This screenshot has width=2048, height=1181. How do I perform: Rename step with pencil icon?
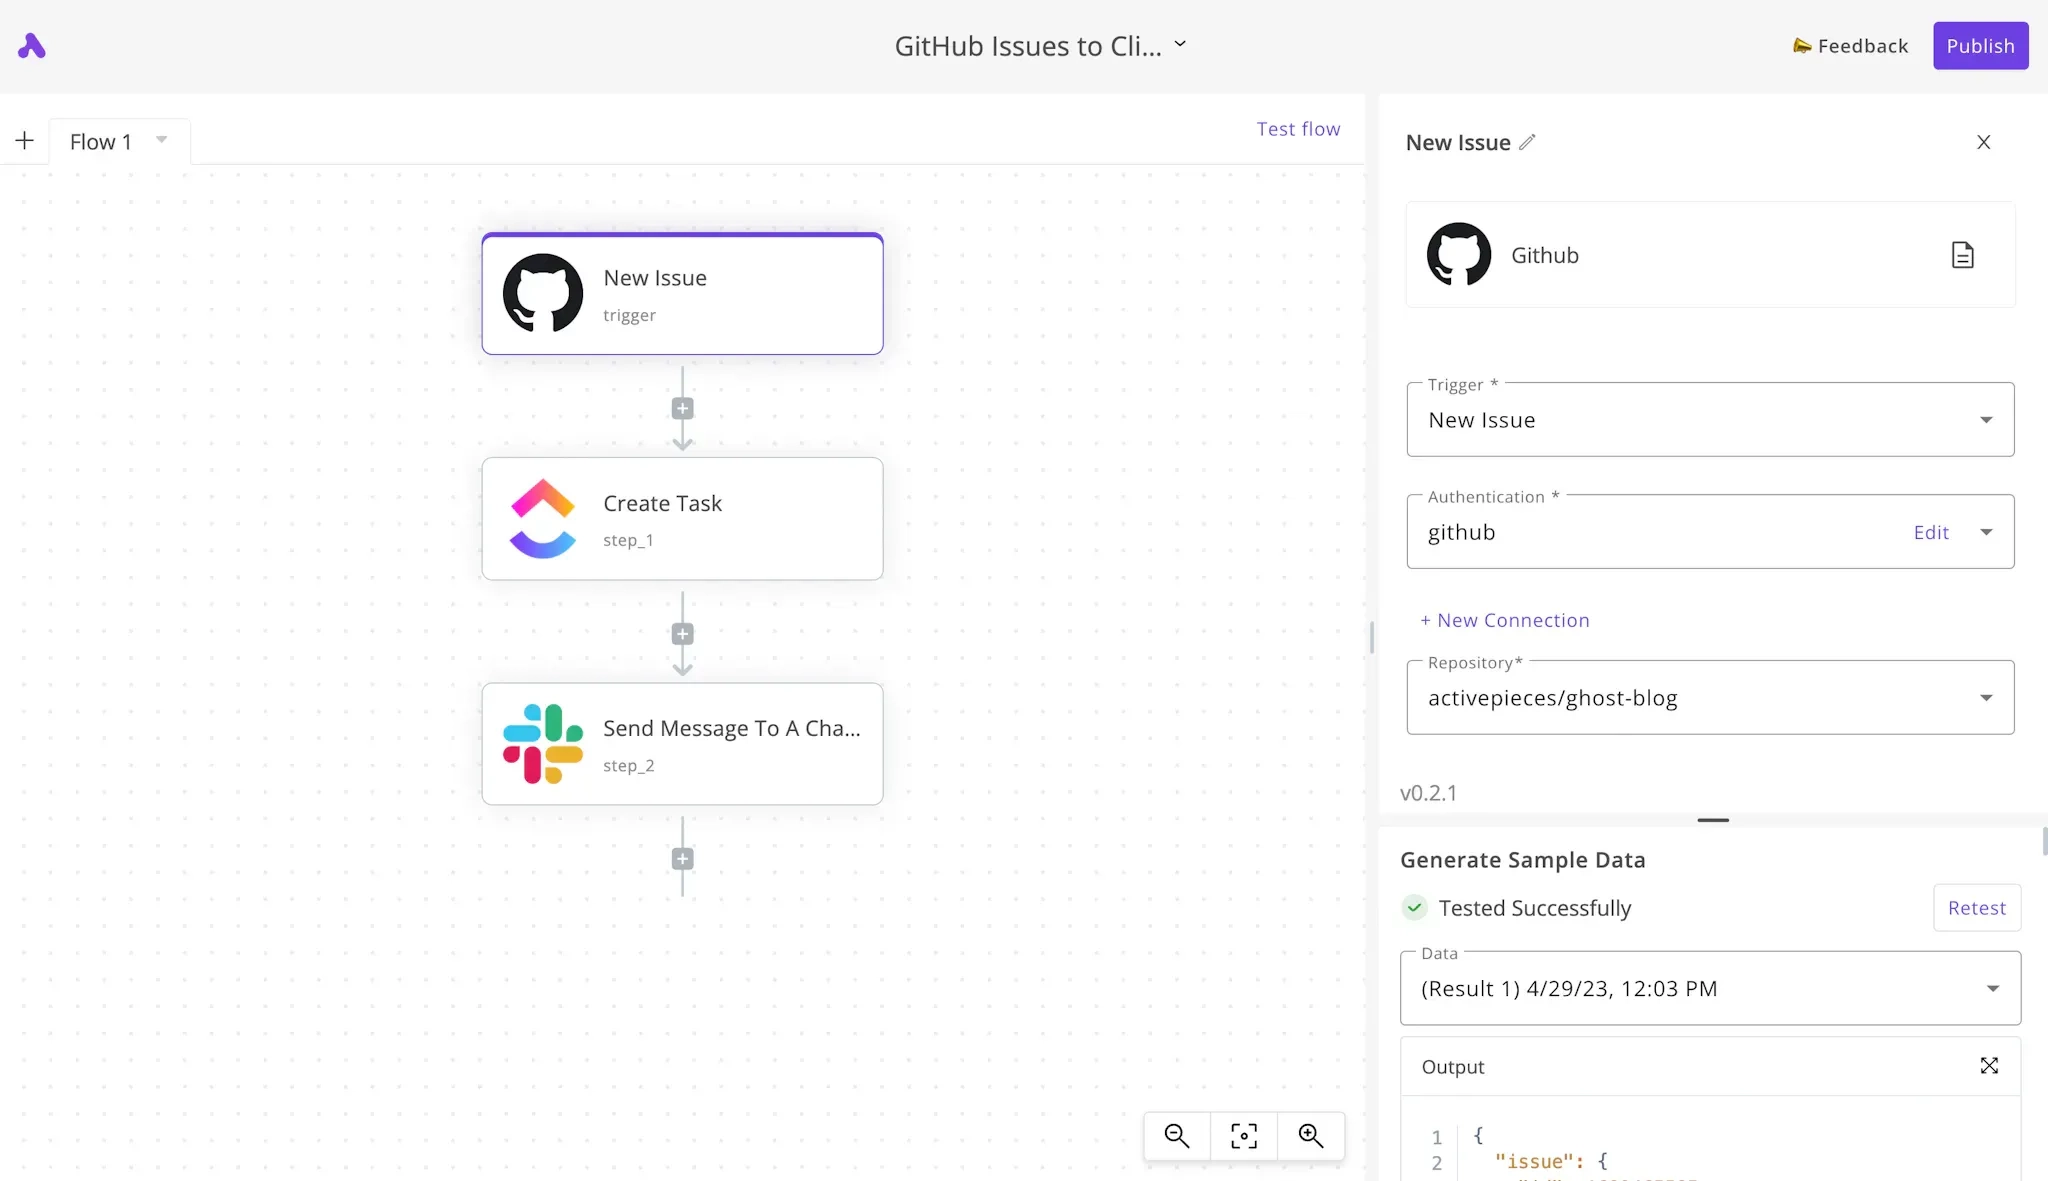(x=1527, y=142)
